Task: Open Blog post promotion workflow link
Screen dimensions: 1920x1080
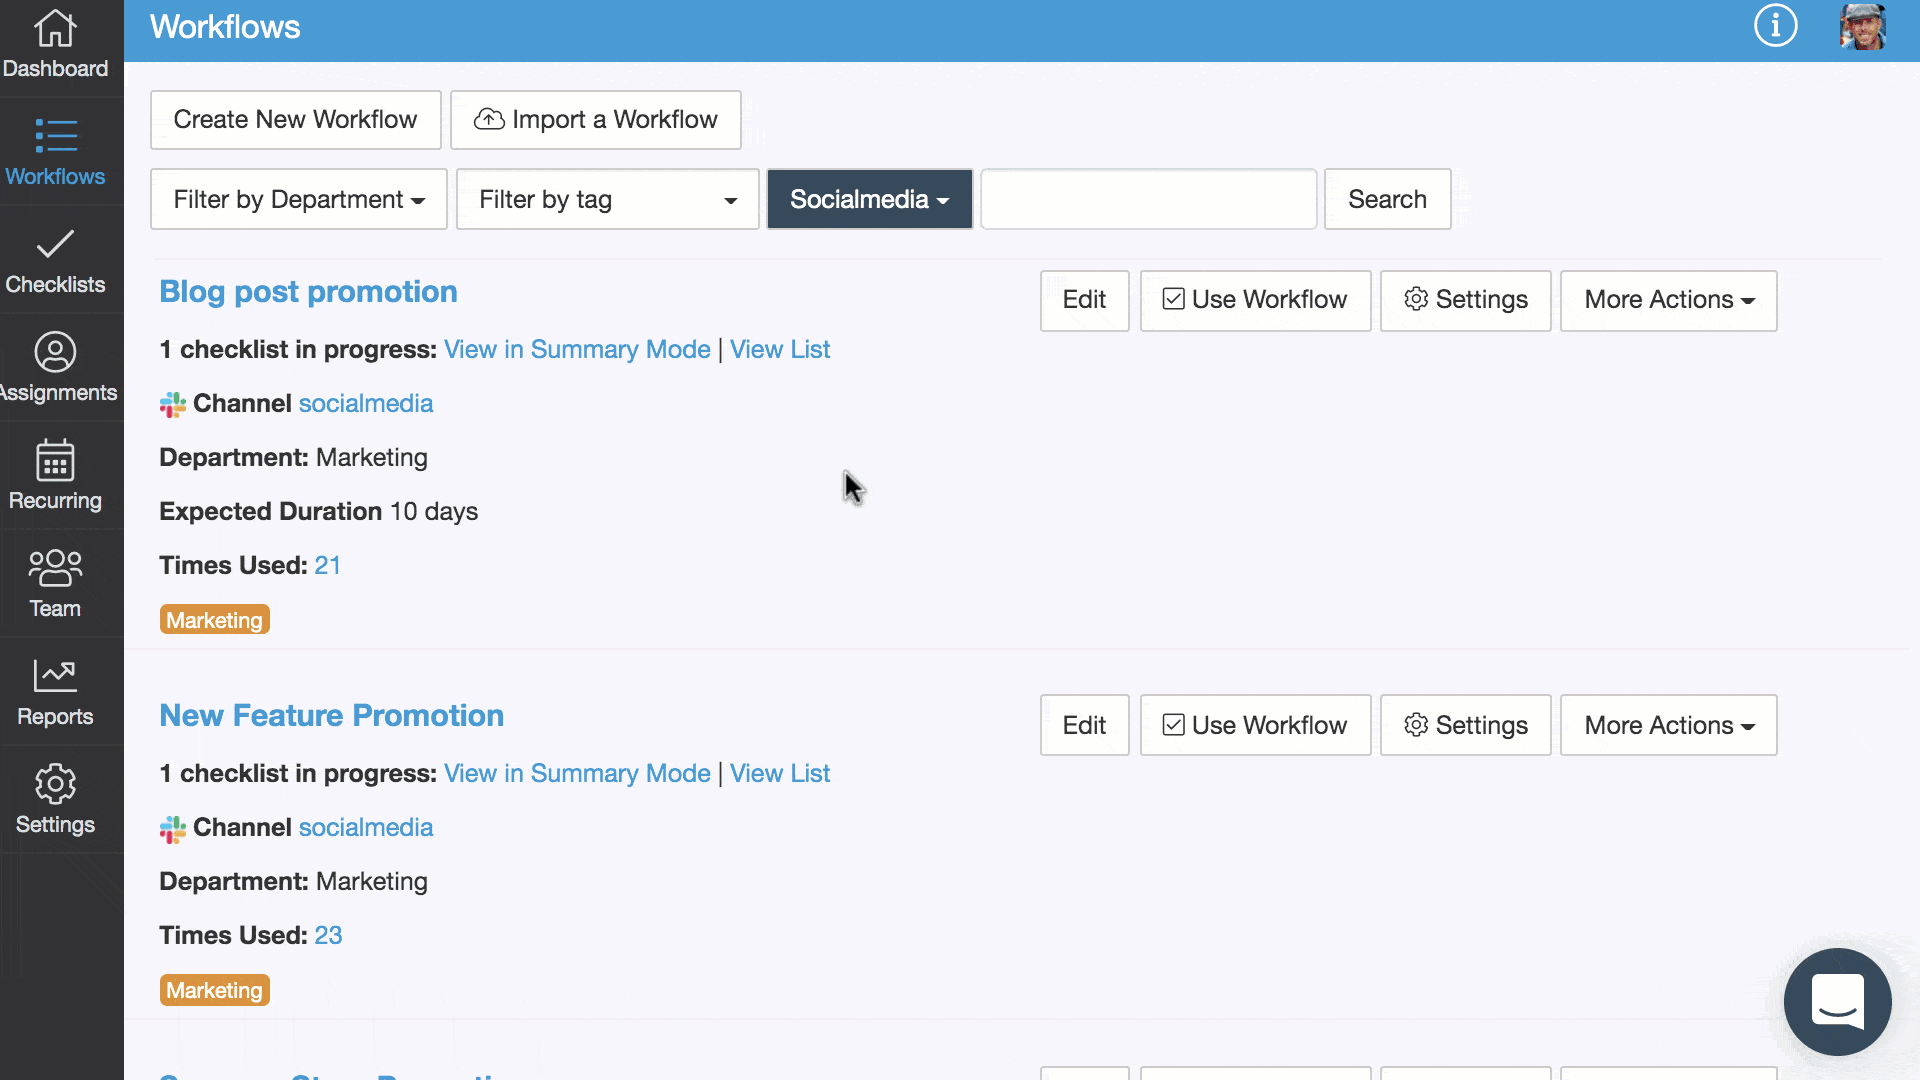Action: pyautogui.click(x=308, y=292)
